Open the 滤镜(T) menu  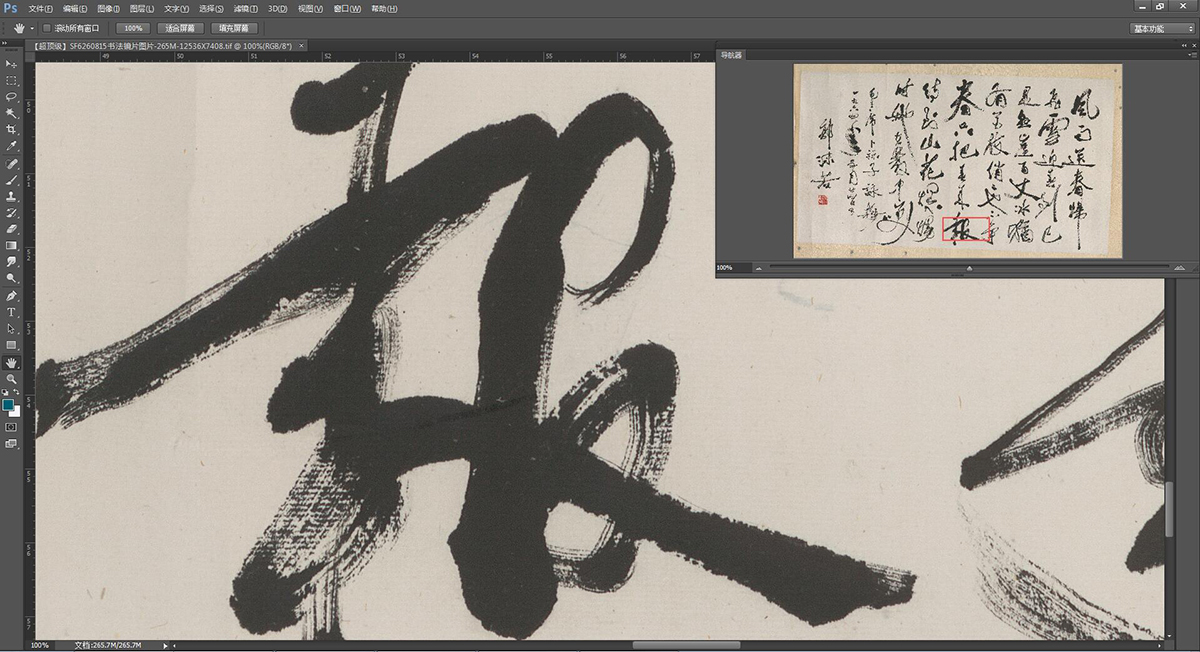point(246,8)
